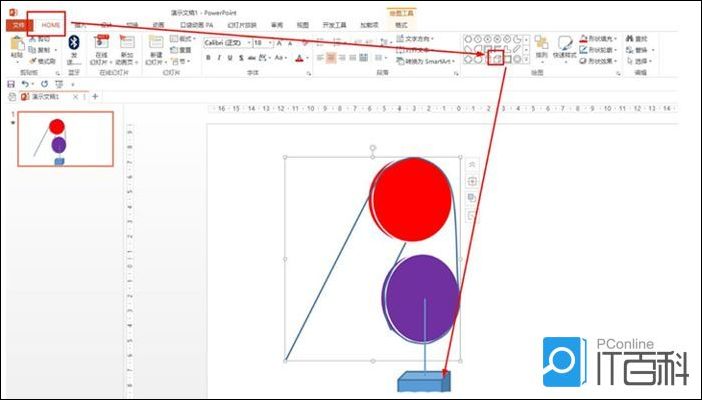Image resolution: width=702 pixels, height=400 pixels.
Task: Toggle text Shadow formatting
Action: point(241,58)
